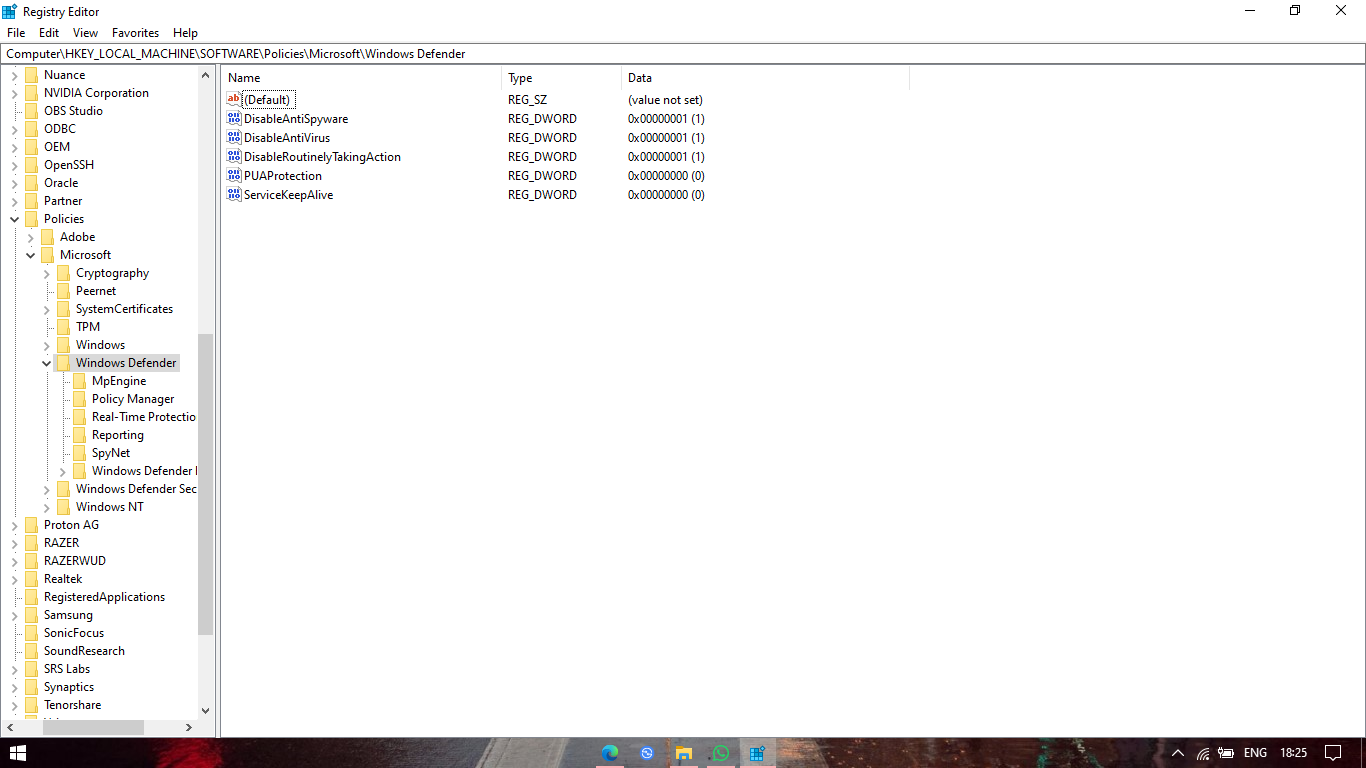Expand the Proton AG key
The width and height of the screenshot is (1366, 768).
(15, 525)
